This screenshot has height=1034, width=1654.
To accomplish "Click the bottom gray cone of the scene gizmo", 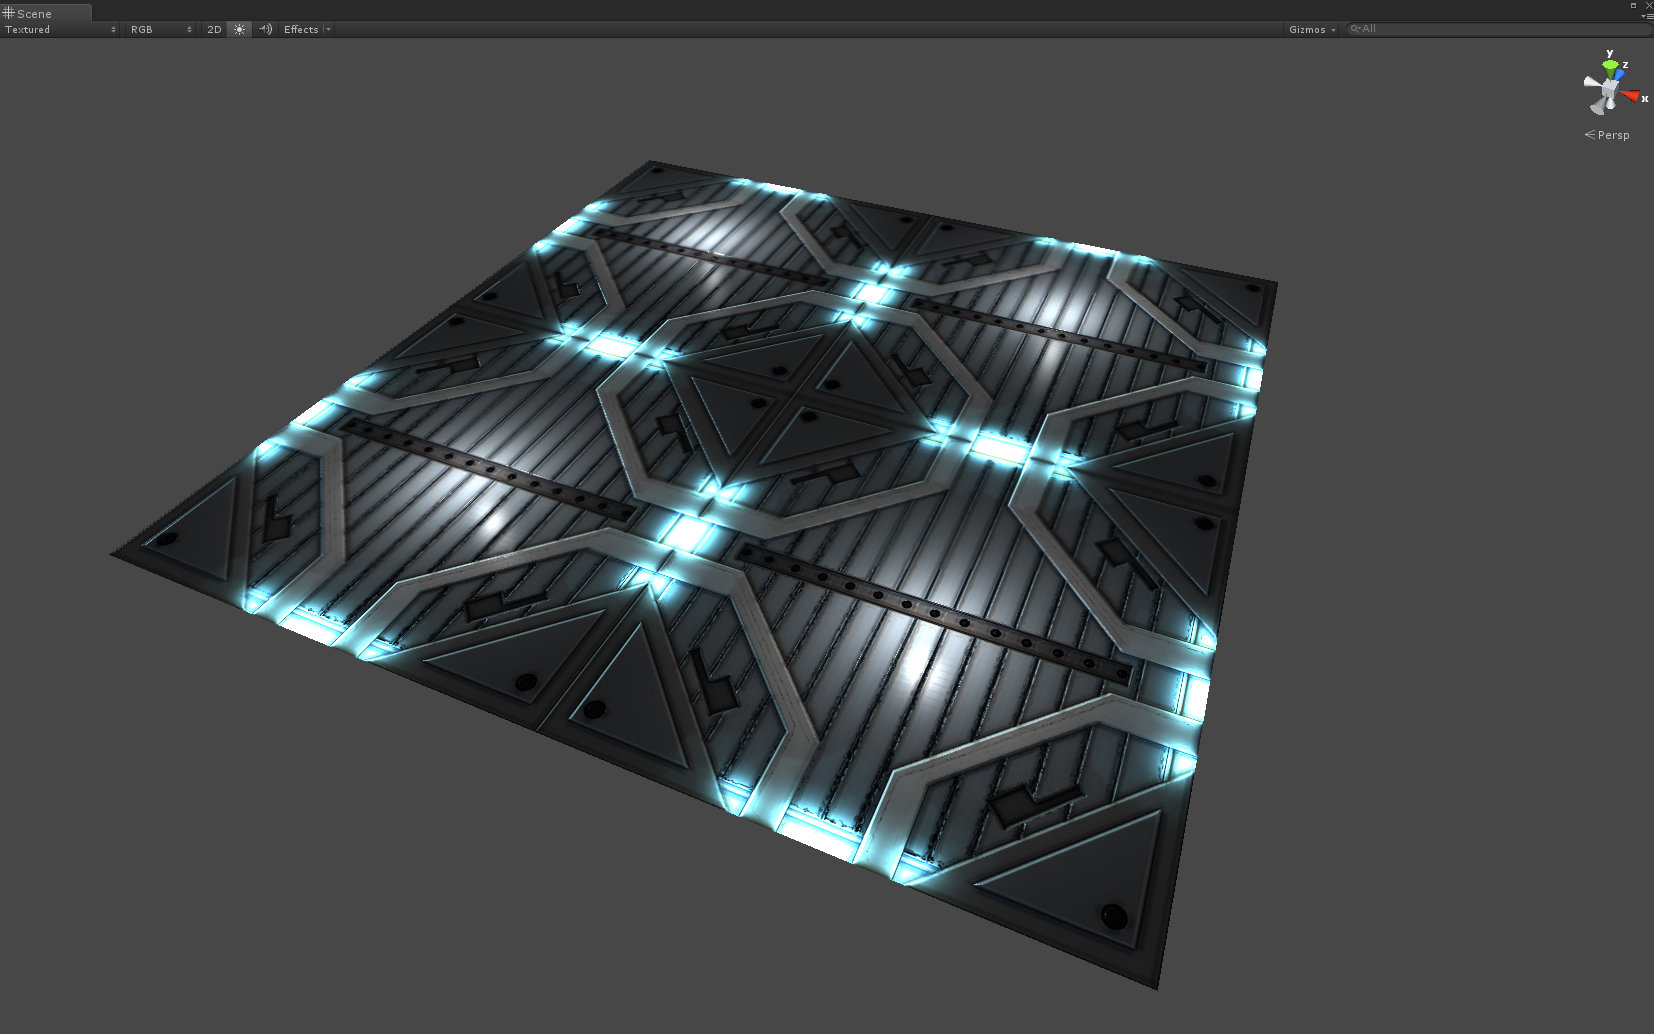I will [x=1598, y=107].
